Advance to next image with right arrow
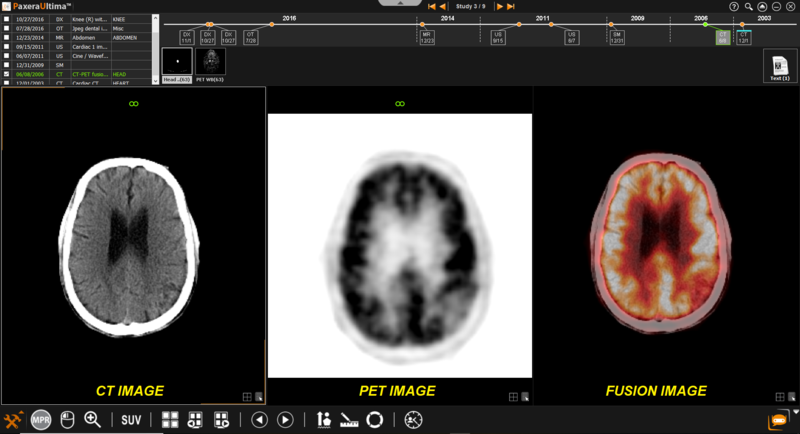Image resolution: width=800 pixels, height=434 pixels. tap(285, 420)
